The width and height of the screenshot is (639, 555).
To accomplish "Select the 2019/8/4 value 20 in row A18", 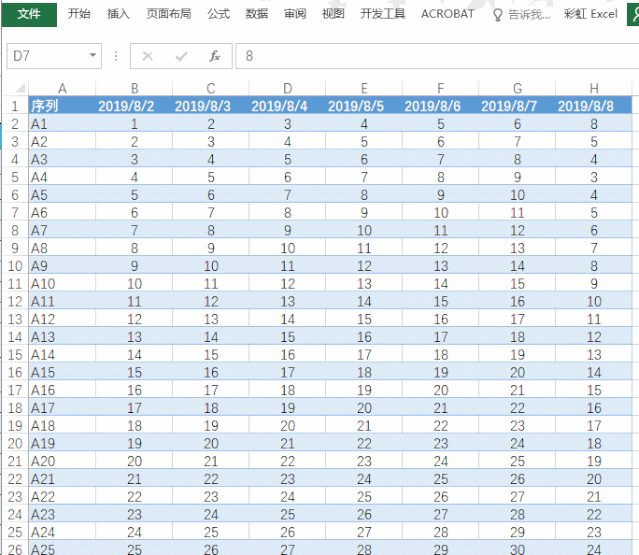I will coord(287,426).
